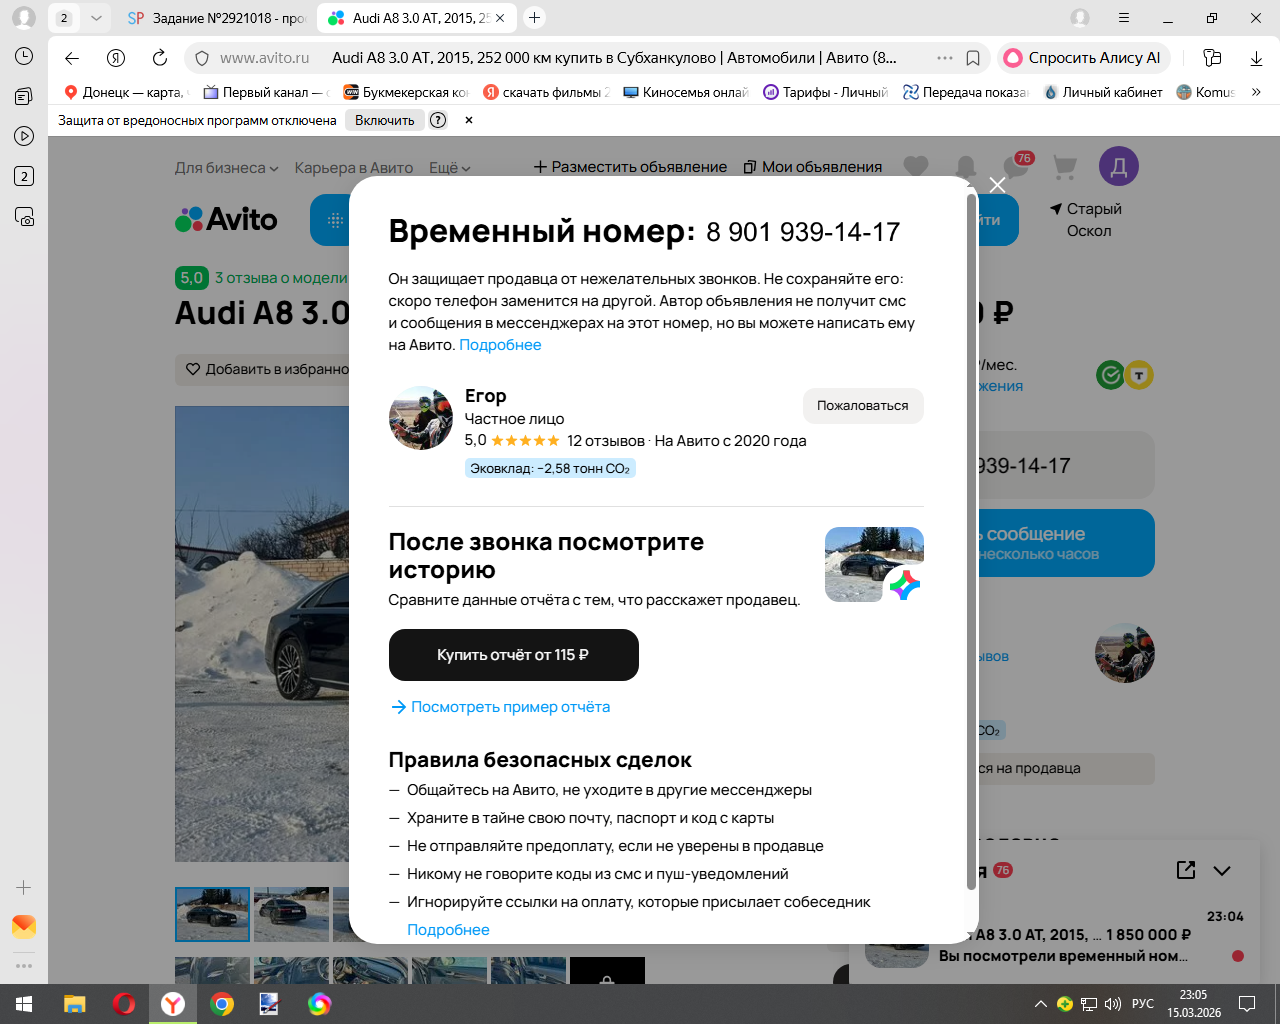Launch Opera from the taskbar
The width and height of the screenshot is (1280, 1024).
click(124, 1004)
